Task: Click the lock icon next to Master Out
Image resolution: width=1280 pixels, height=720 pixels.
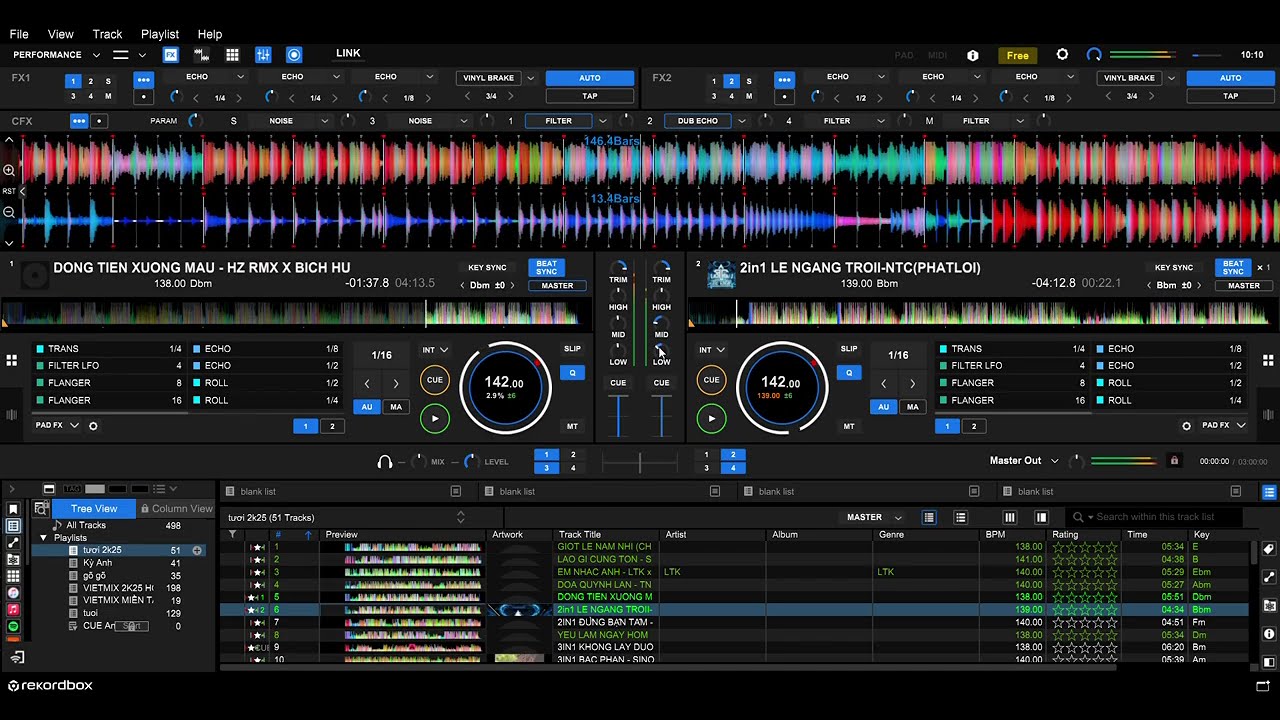Action: click(1174, 461)
